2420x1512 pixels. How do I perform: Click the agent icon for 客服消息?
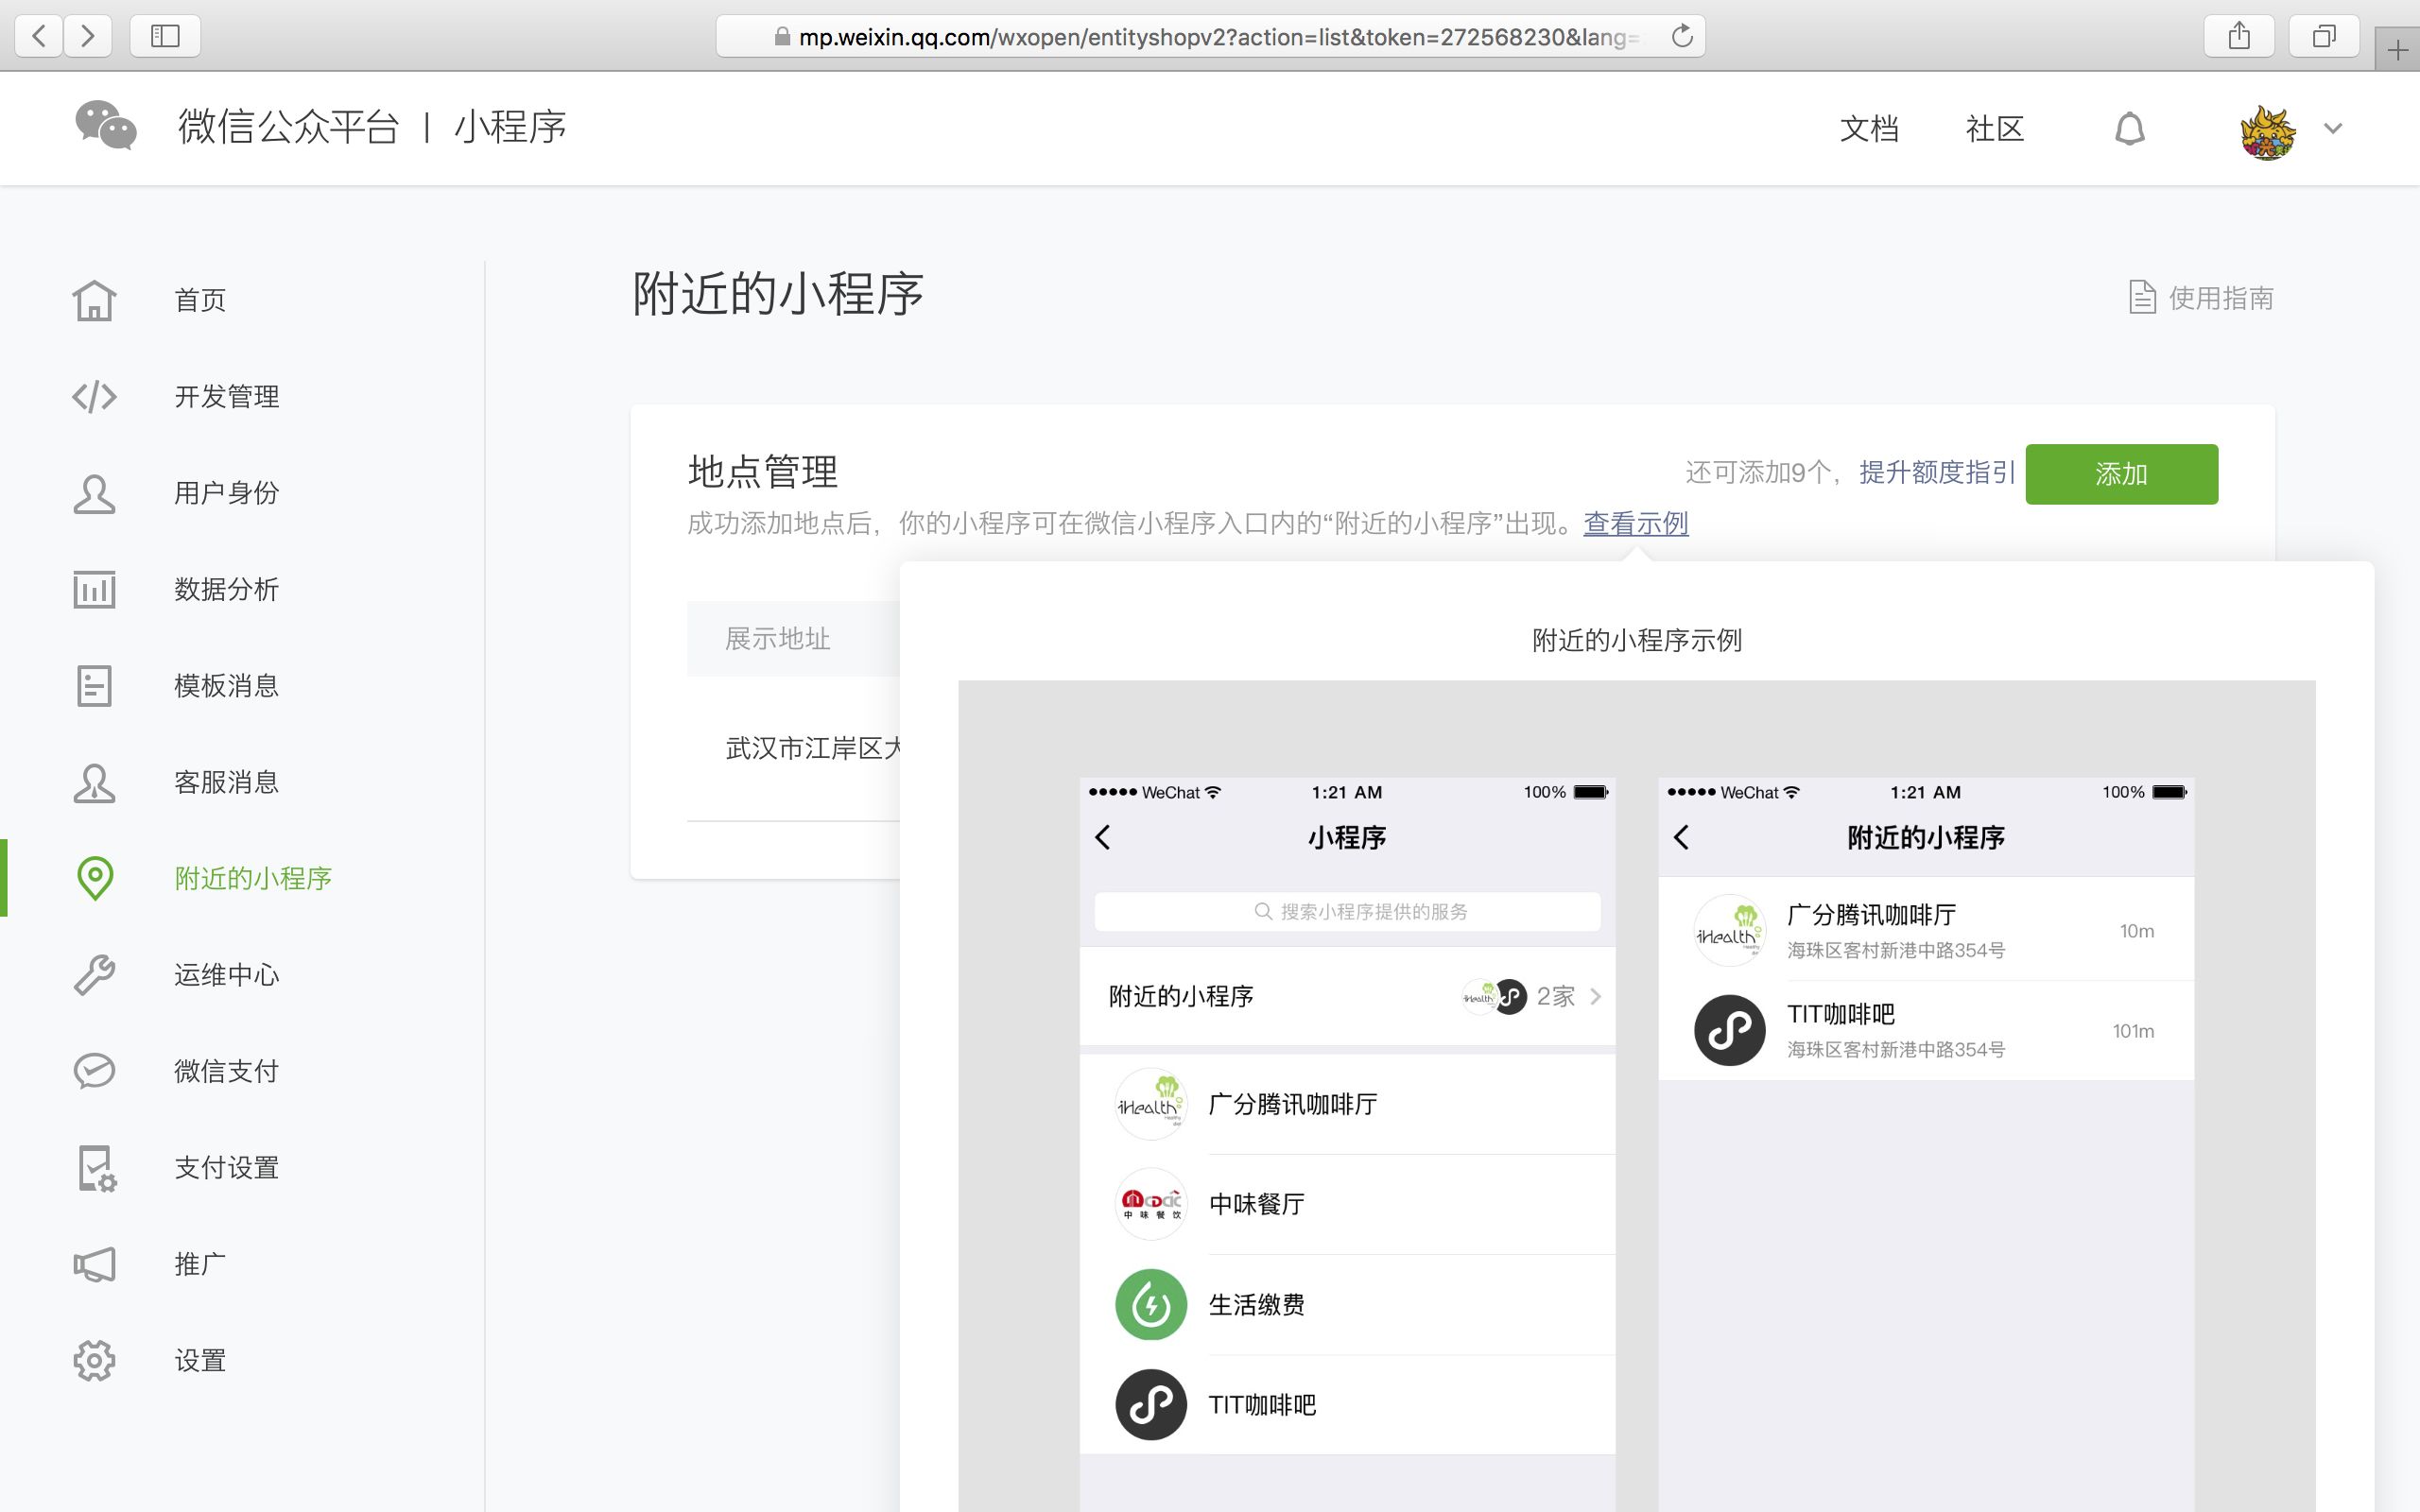click(x=94, y=782)
